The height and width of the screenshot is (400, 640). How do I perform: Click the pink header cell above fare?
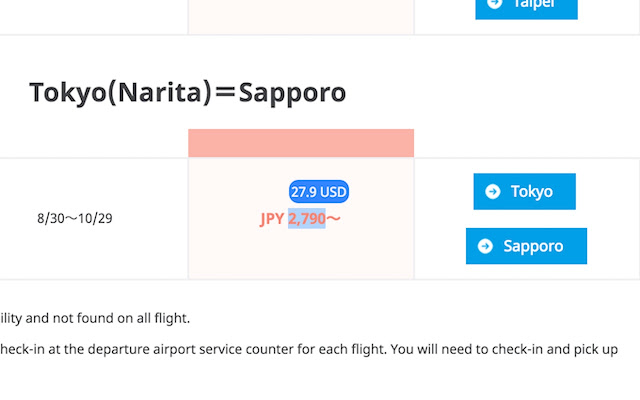[x=301, y=143]
